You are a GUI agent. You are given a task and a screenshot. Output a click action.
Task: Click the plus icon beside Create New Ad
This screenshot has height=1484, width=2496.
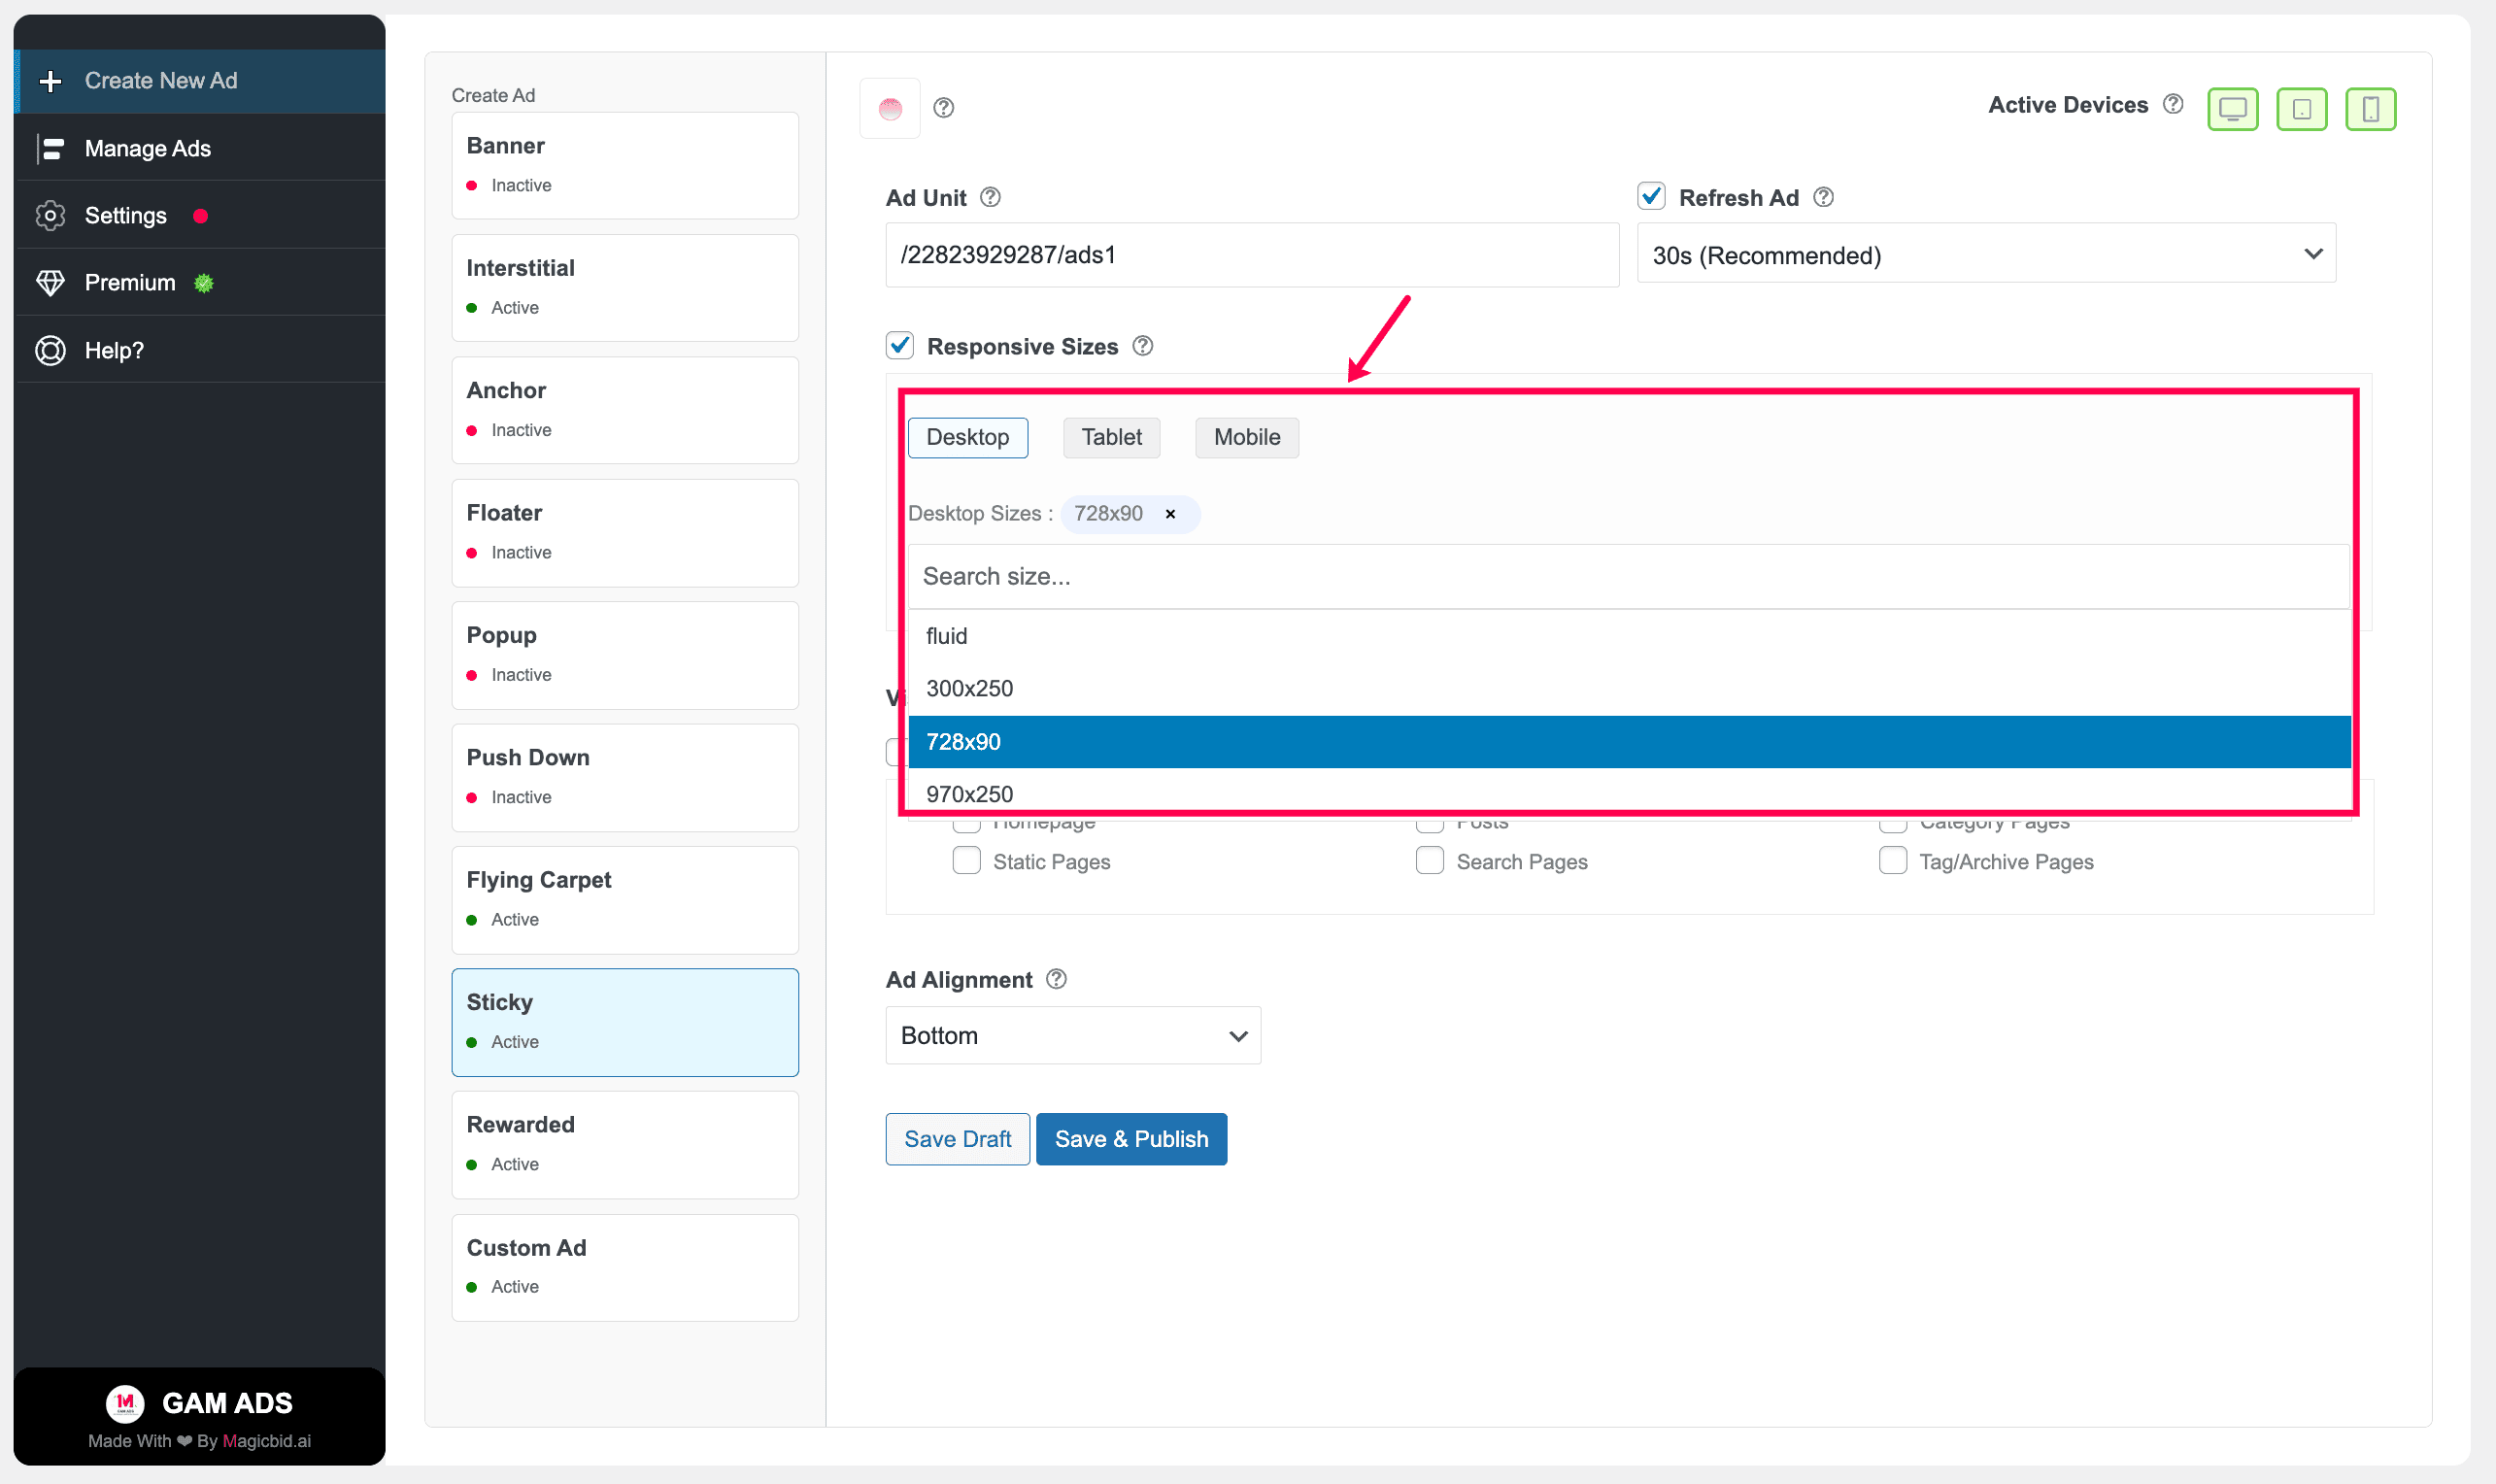(51, 81)
